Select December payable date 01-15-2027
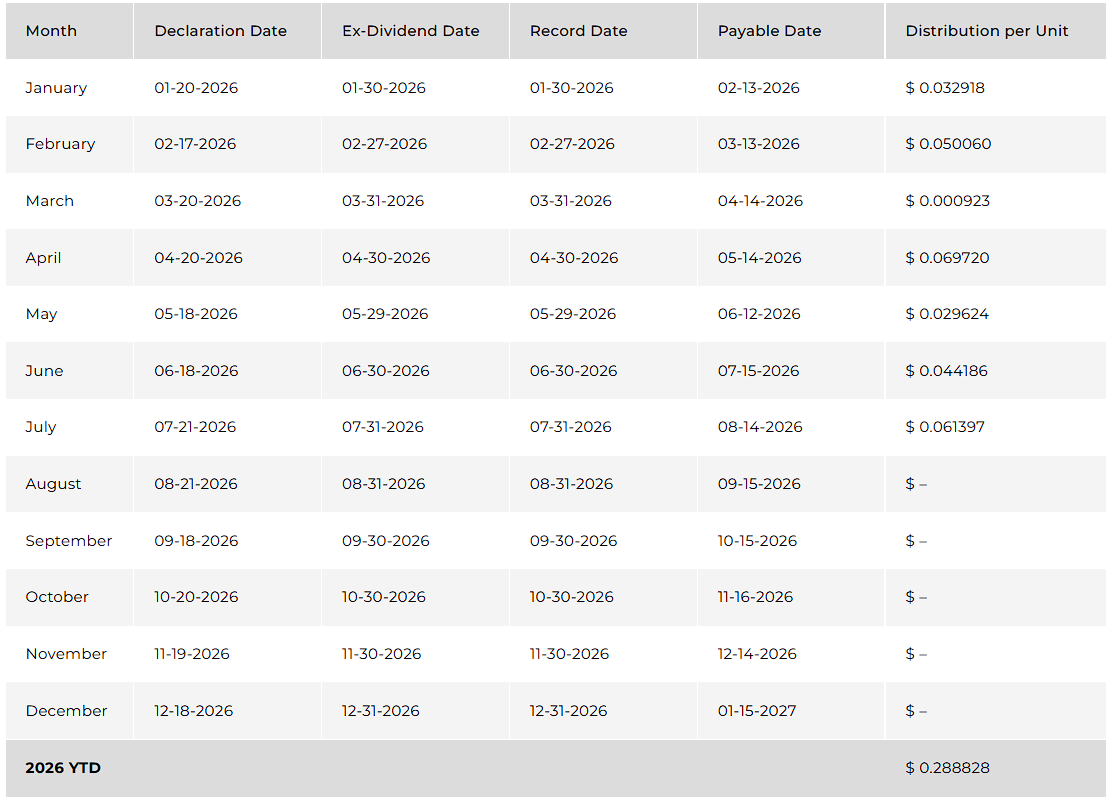Image resolution: width=1110 pixels, height=800 pixels. 757,711
